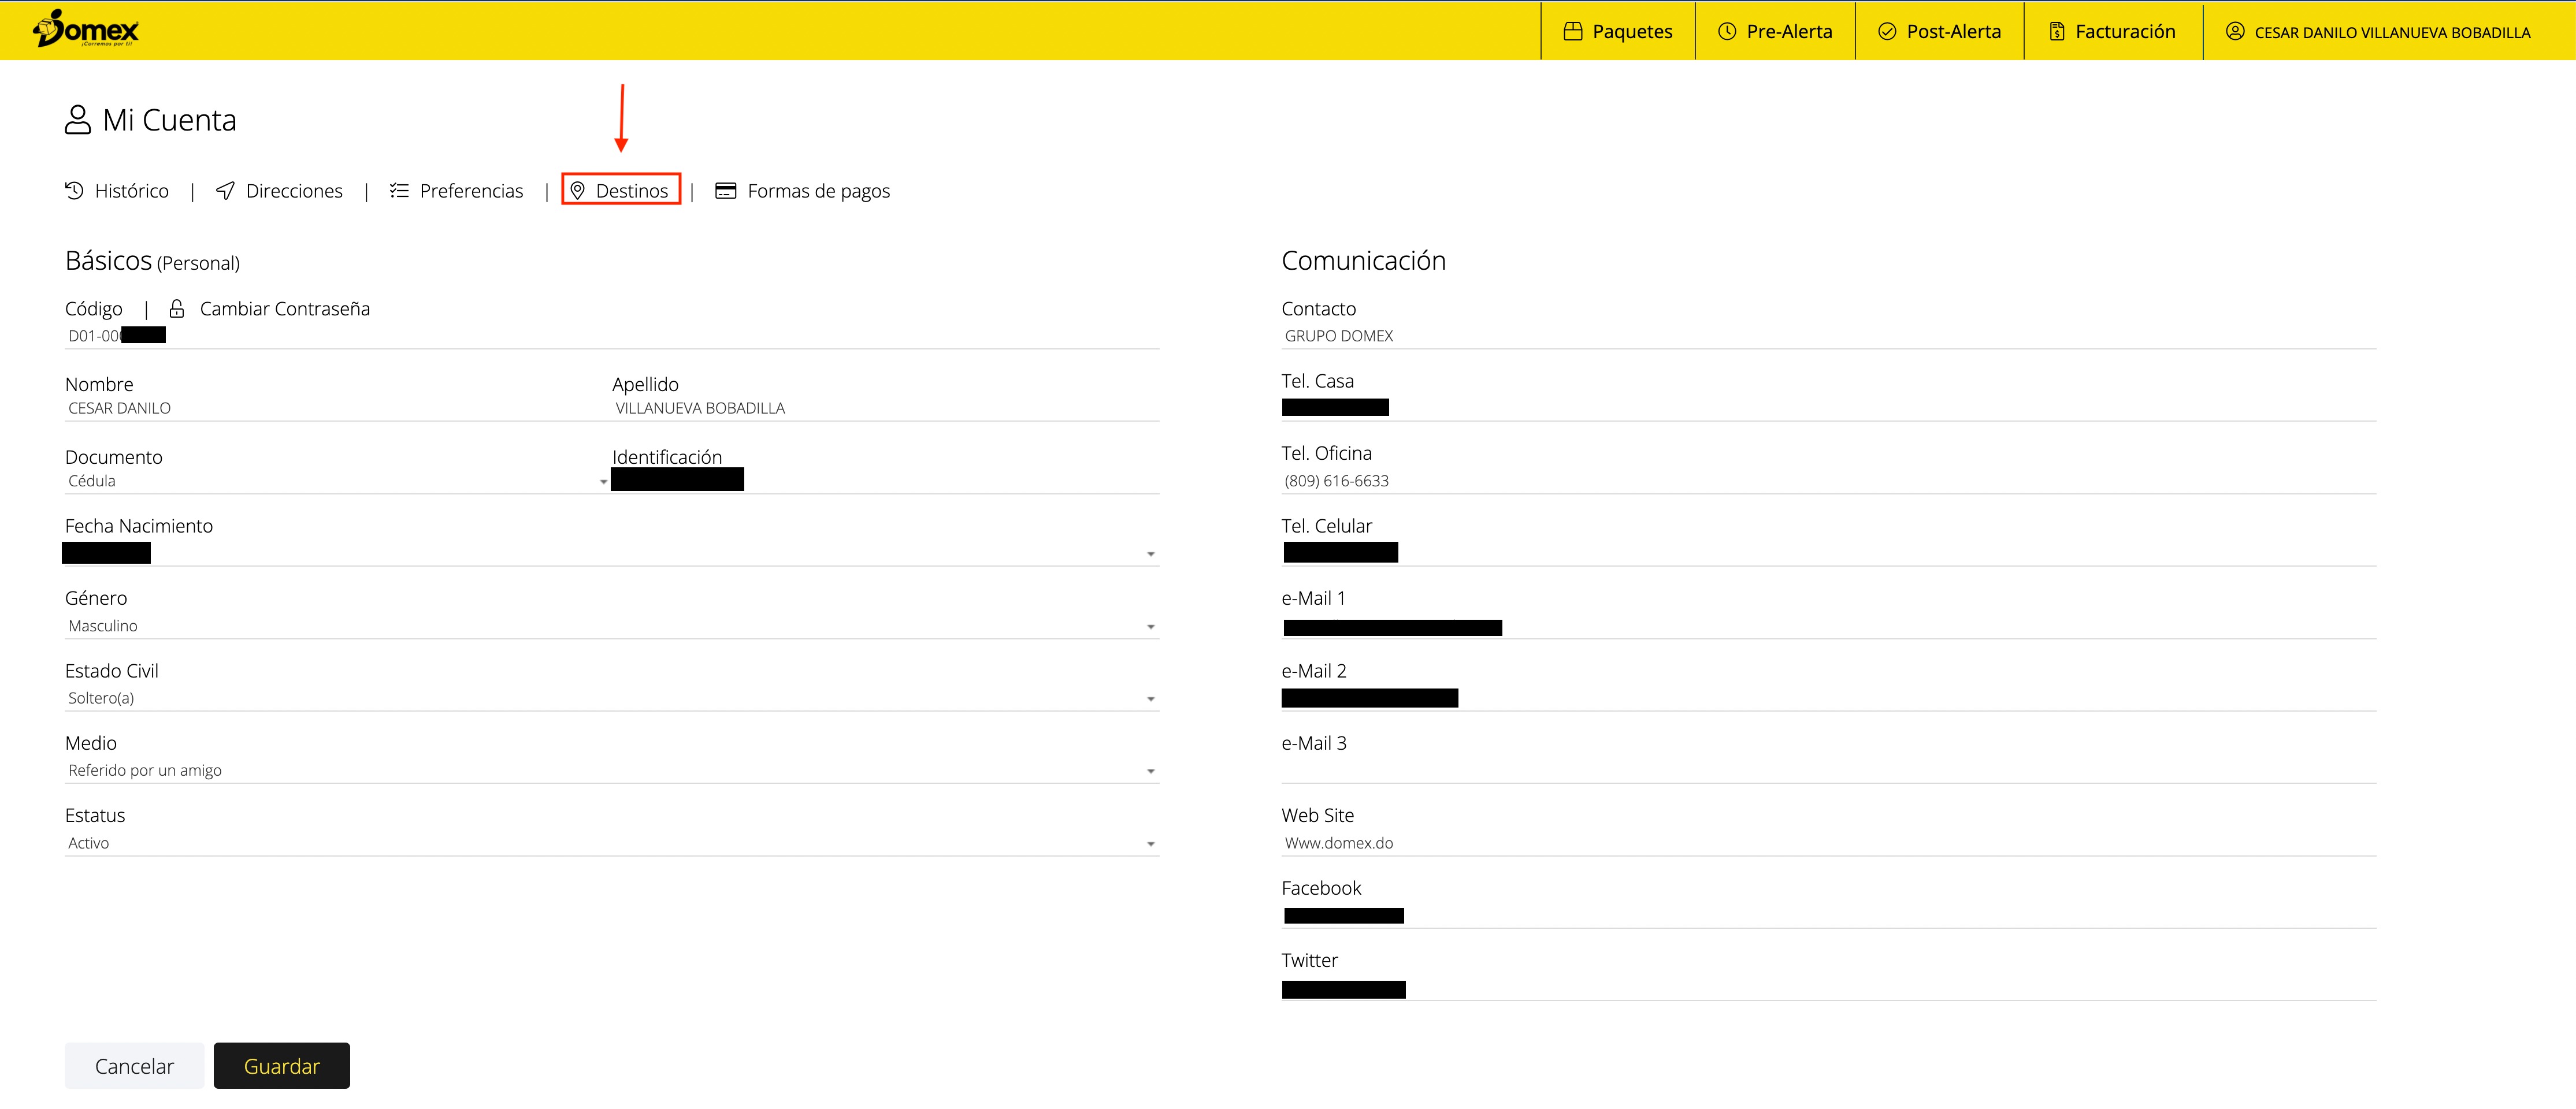The image size is (2576, 1109).
Task: Click the Direcciones arrow icon
Action: click(226, 190)
